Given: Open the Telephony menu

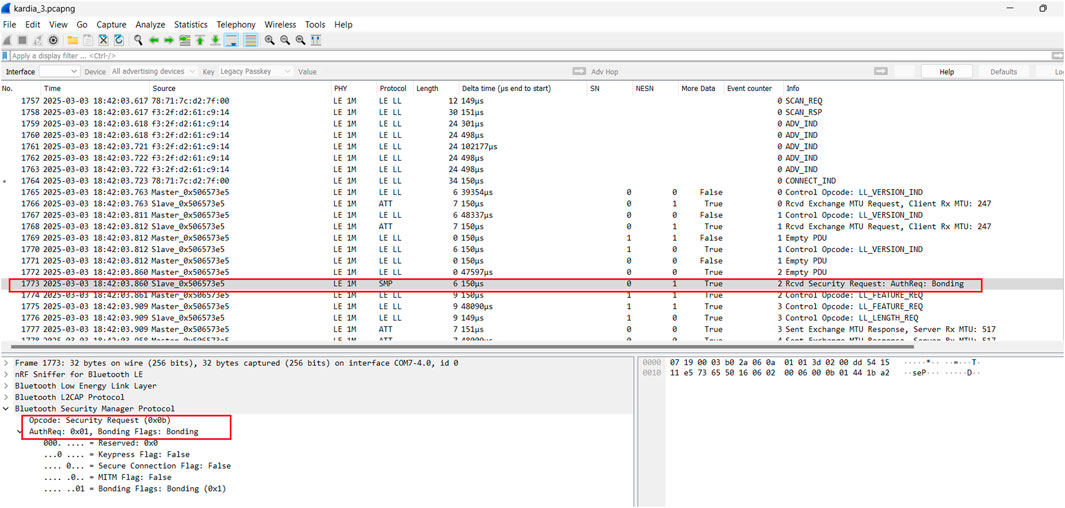Looking at the screenshot, I should (236, 24).
